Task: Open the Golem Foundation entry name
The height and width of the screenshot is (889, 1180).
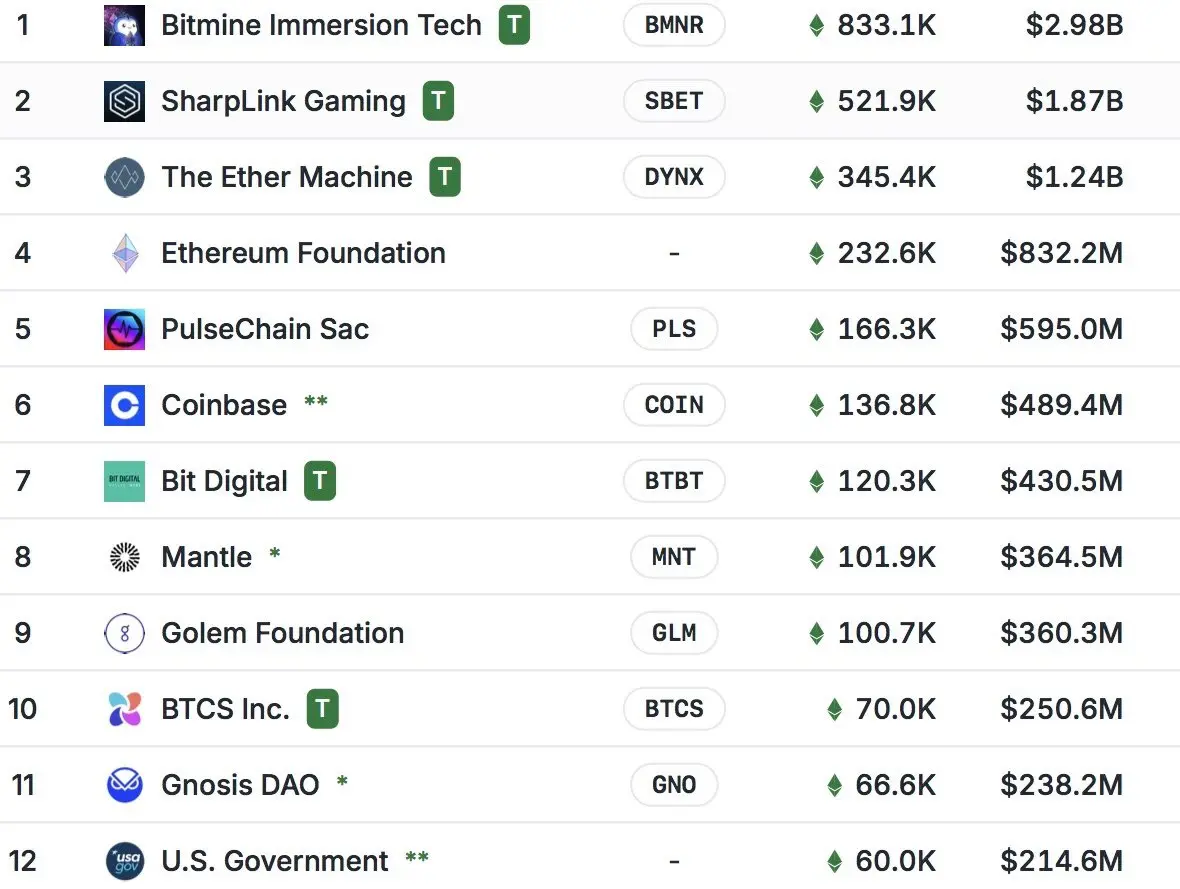Action: (x=283, y=633)
